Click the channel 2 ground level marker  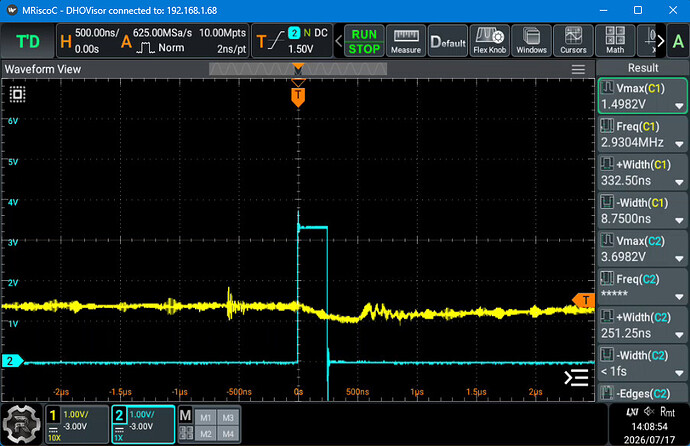tap(12, 361)
